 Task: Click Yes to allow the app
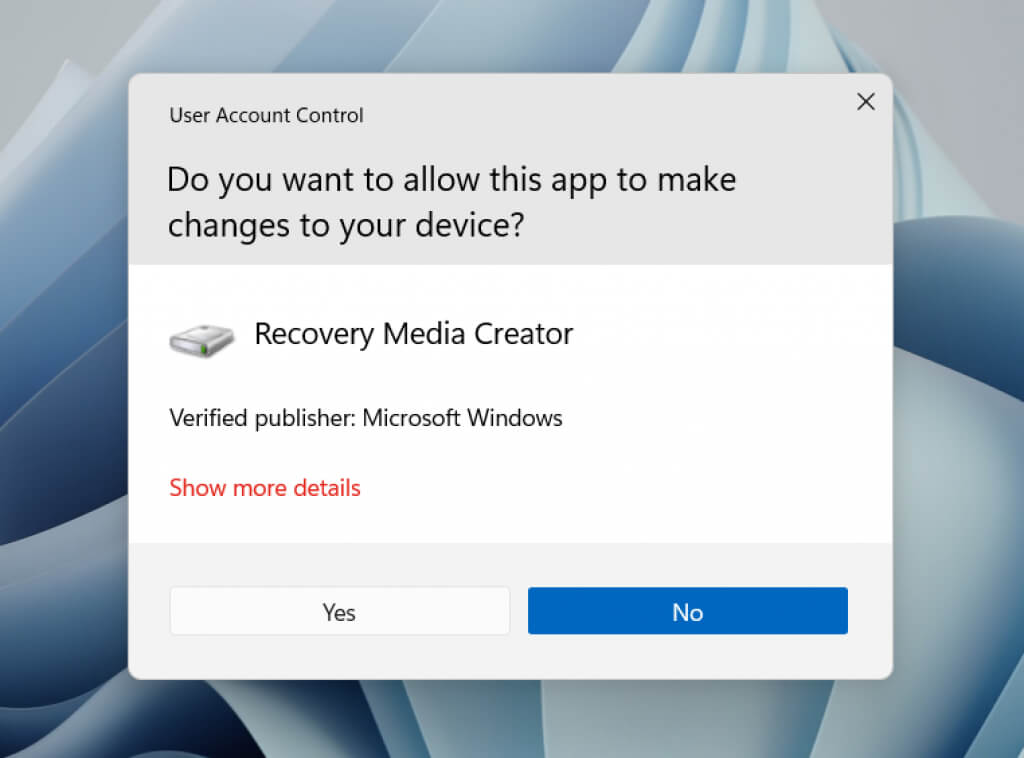[340, 611]
